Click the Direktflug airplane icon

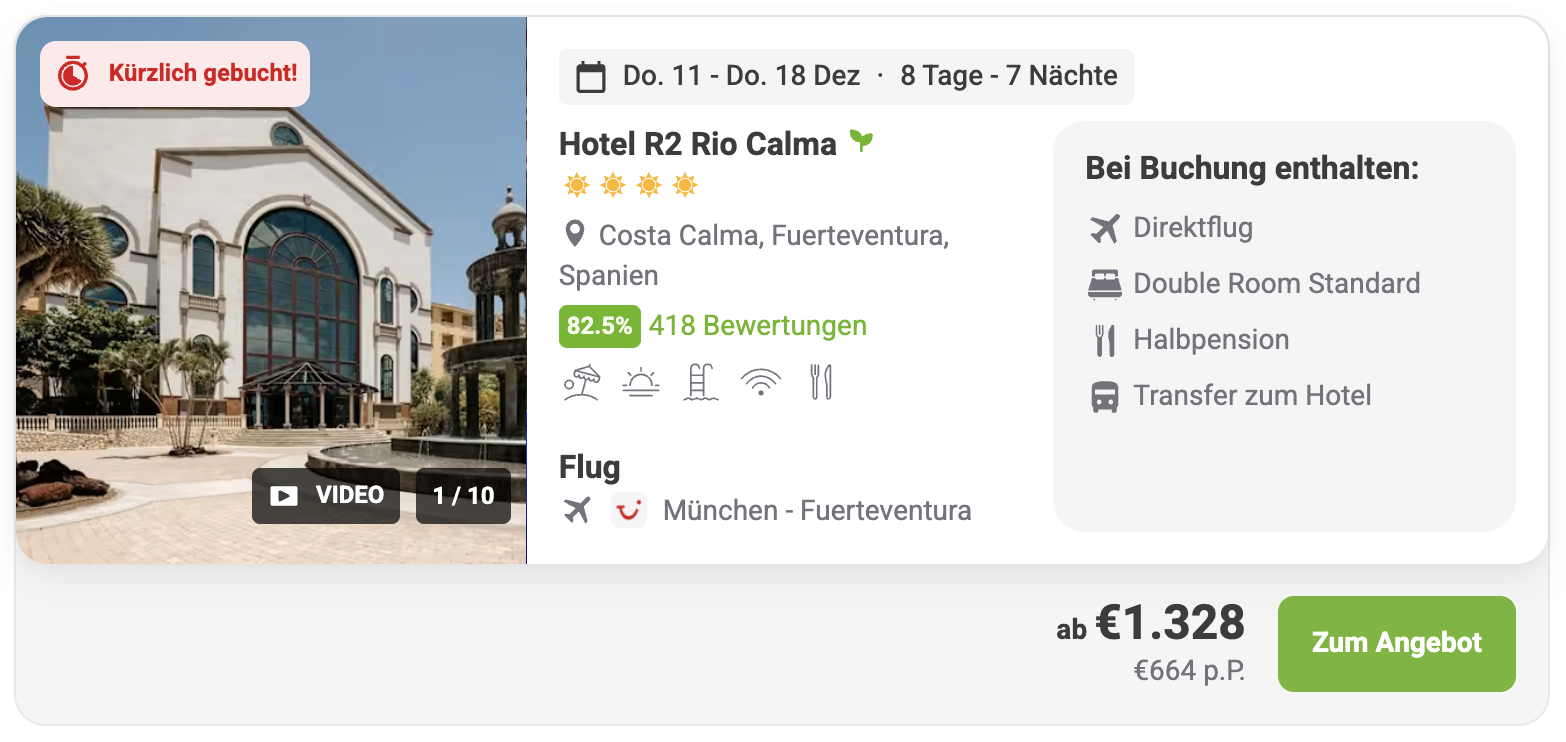1104,228
